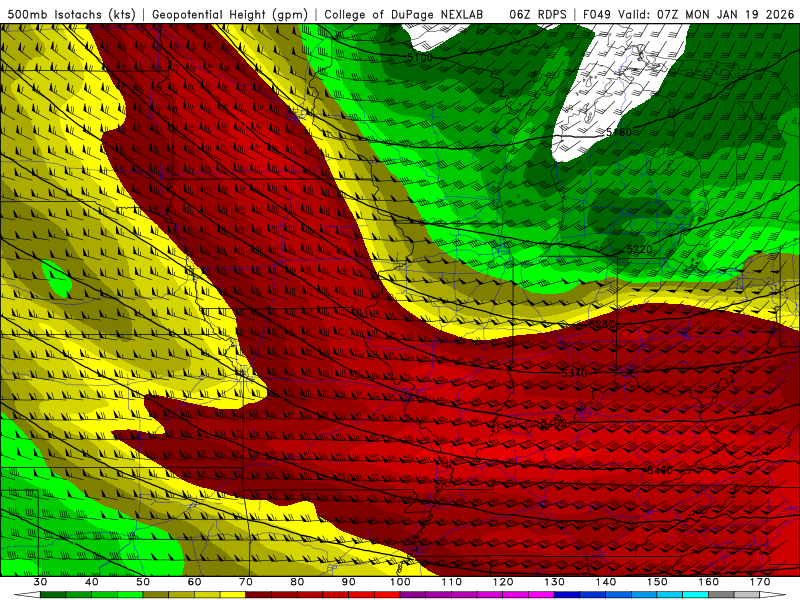
Task: Click the 120 value on the color scale
Action: coord(503,582)
